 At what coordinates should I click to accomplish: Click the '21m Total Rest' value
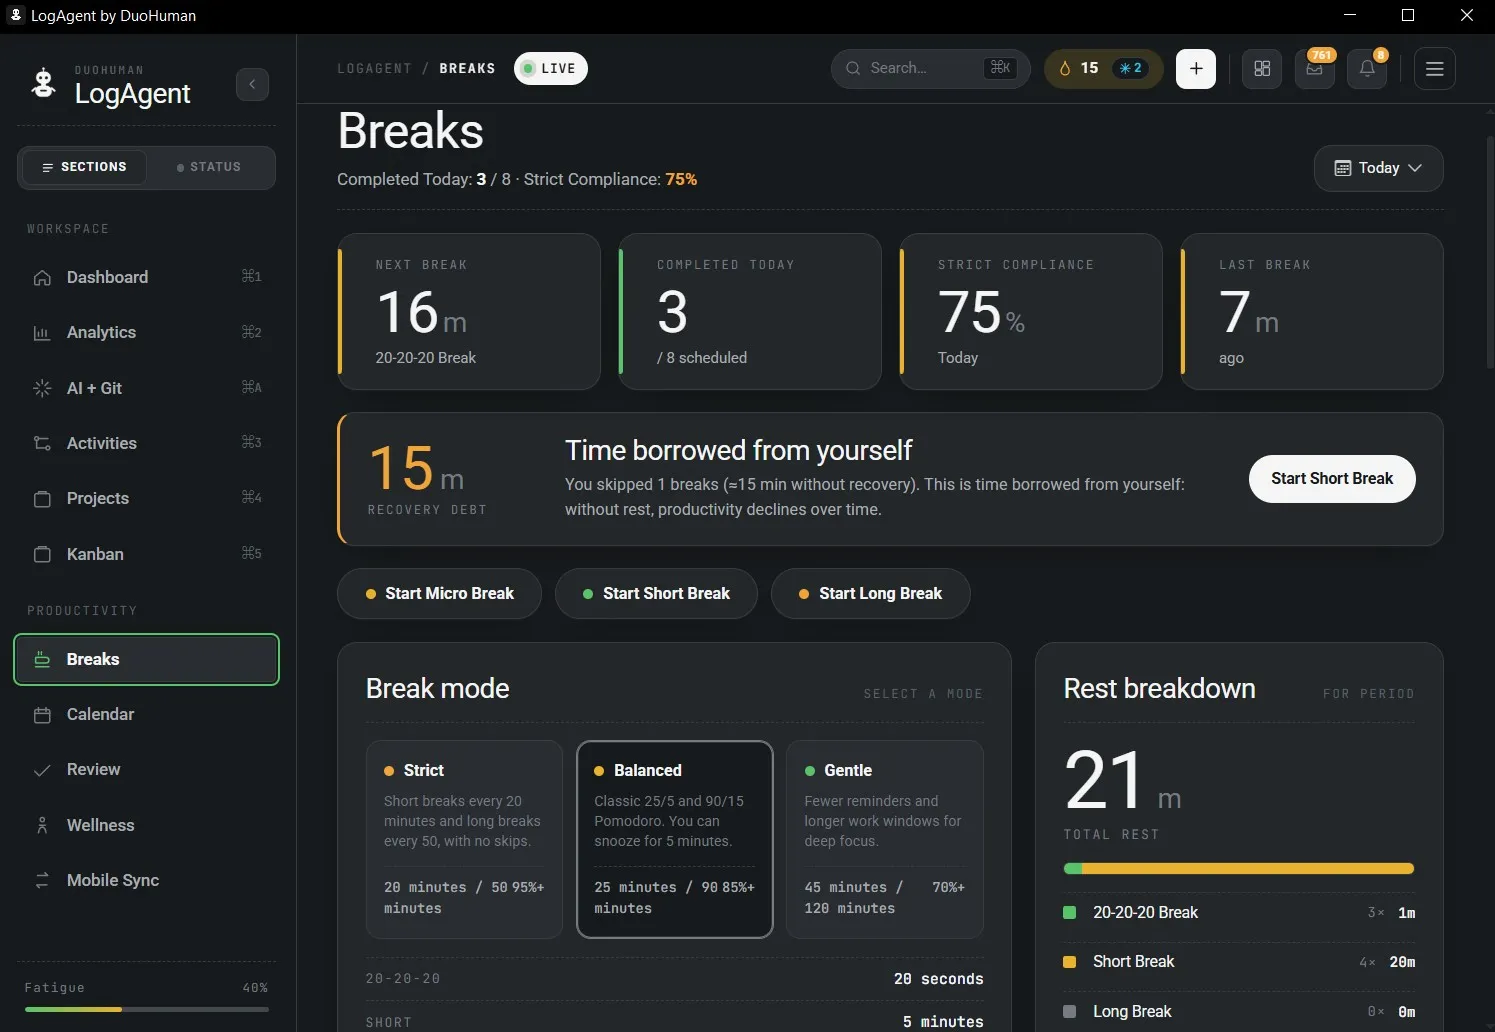click(1123, 781)
